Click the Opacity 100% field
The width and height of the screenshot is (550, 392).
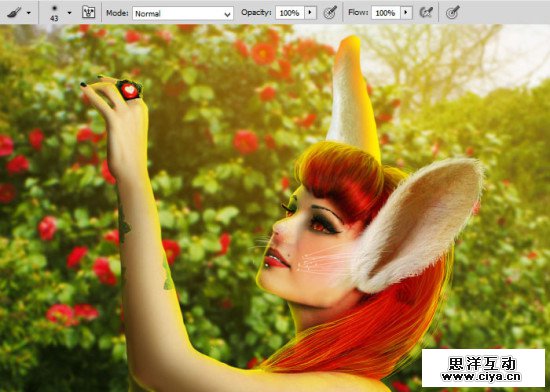[290, 13]
